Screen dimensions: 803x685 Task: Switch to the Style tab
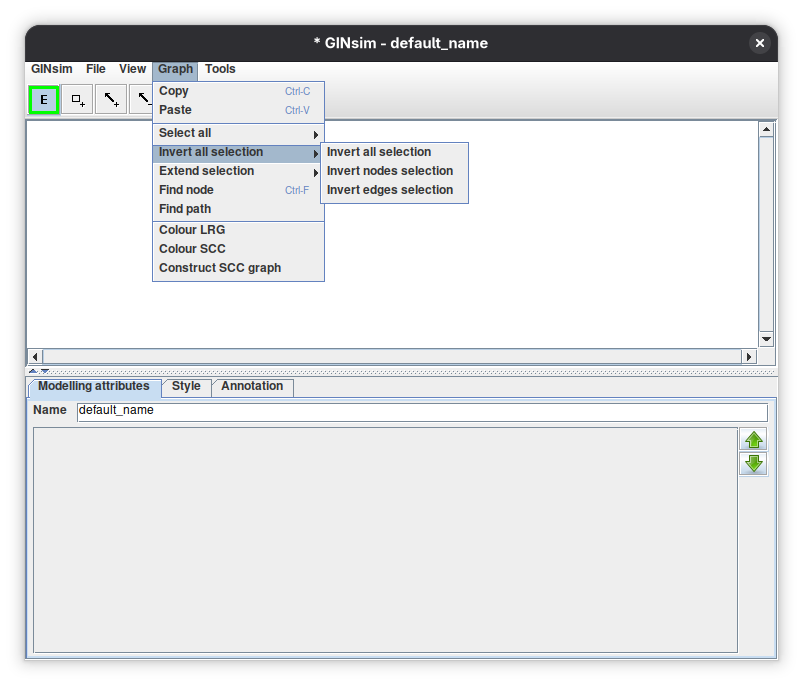pos(186,387)
